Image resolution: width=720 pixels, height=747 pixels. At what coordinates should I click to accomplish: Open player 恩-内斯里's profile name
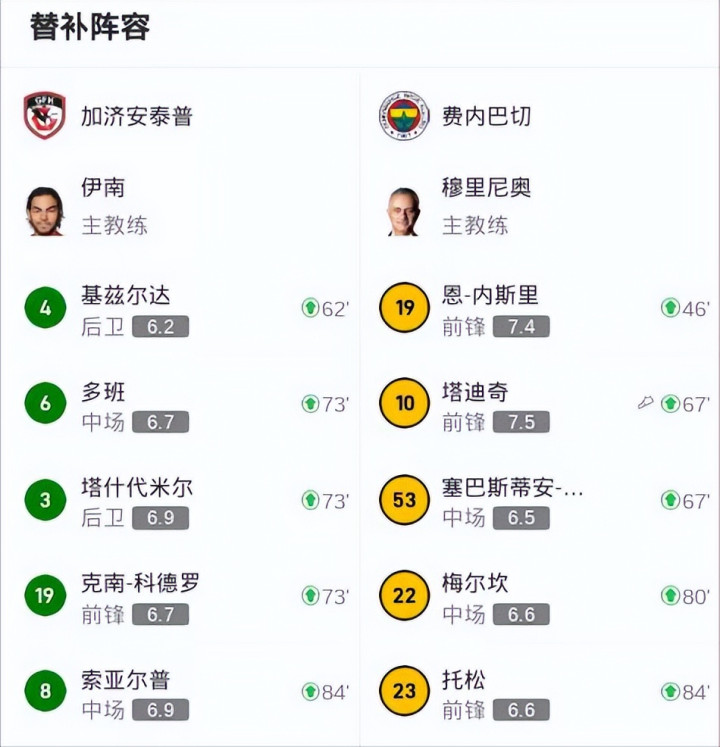[490, 295]
